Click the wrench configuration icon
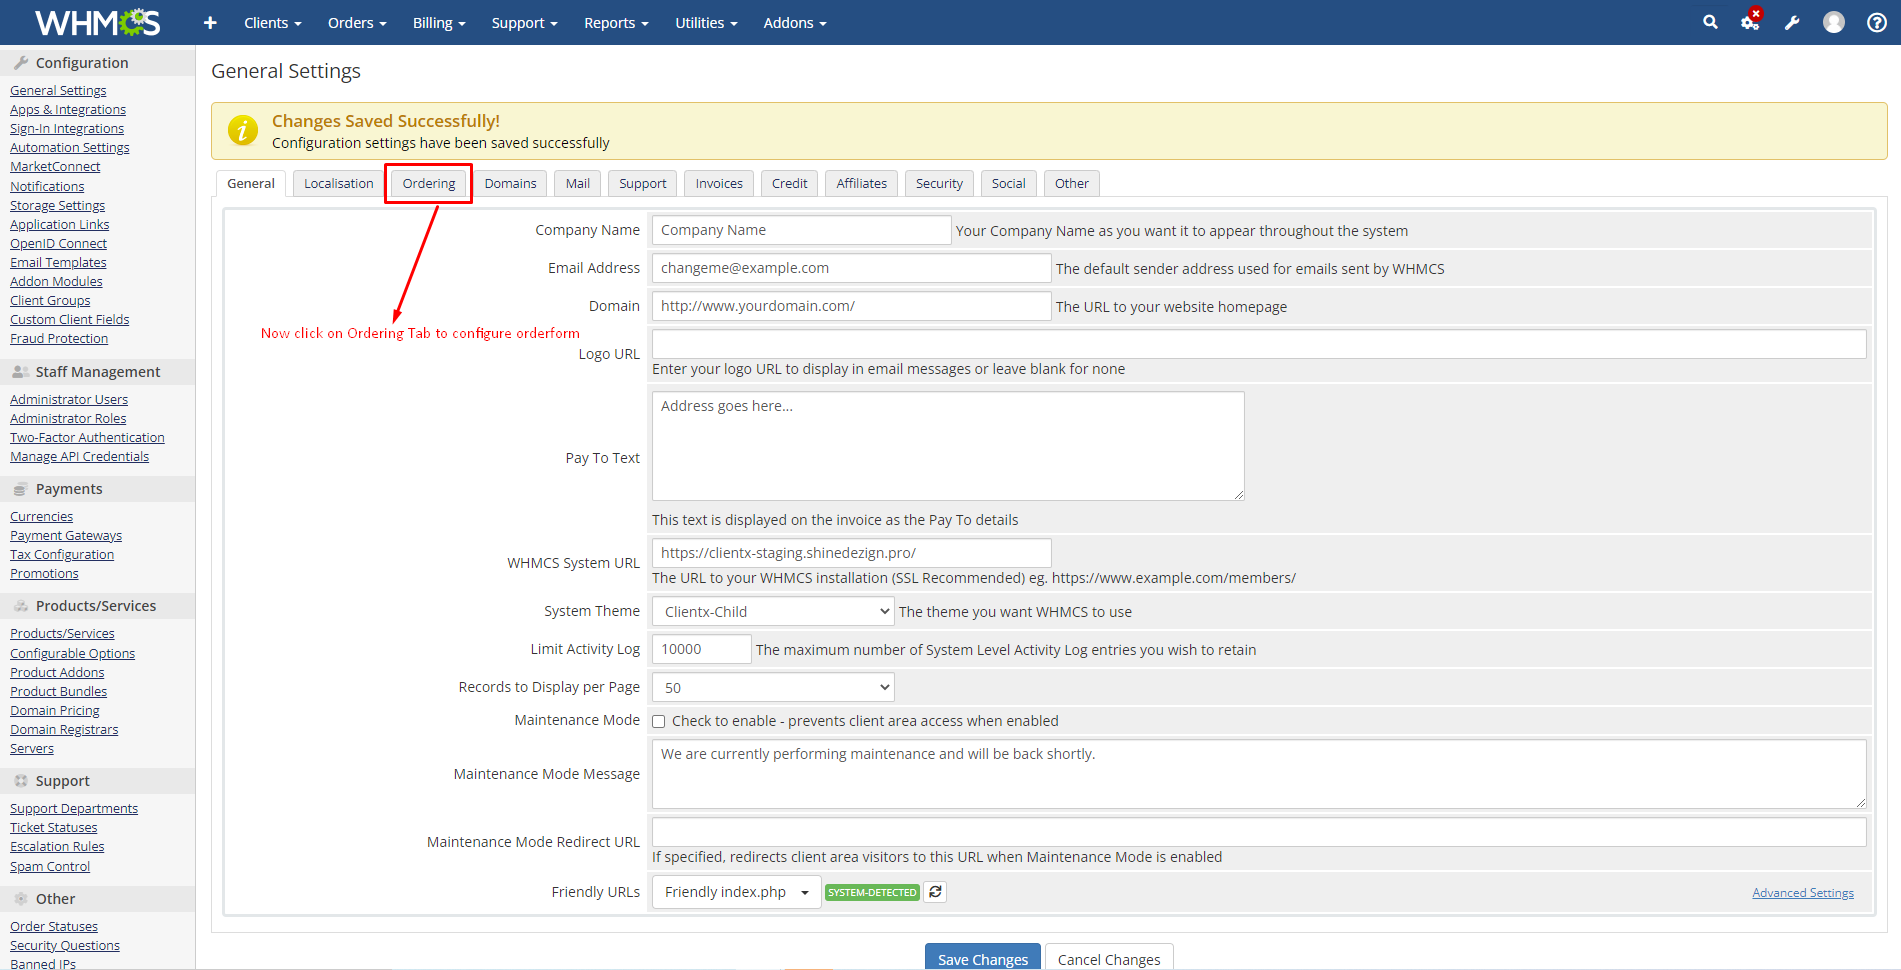This screenshot has height=970, width=1901. click(1792, 22)
